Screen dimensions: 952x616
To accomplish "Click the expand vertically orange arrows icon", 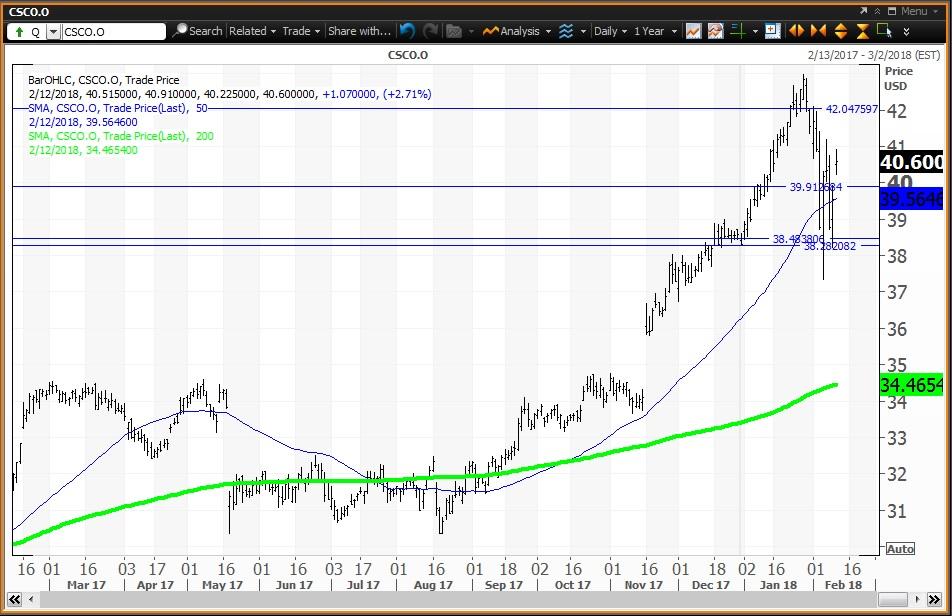I will click(840, 31).
